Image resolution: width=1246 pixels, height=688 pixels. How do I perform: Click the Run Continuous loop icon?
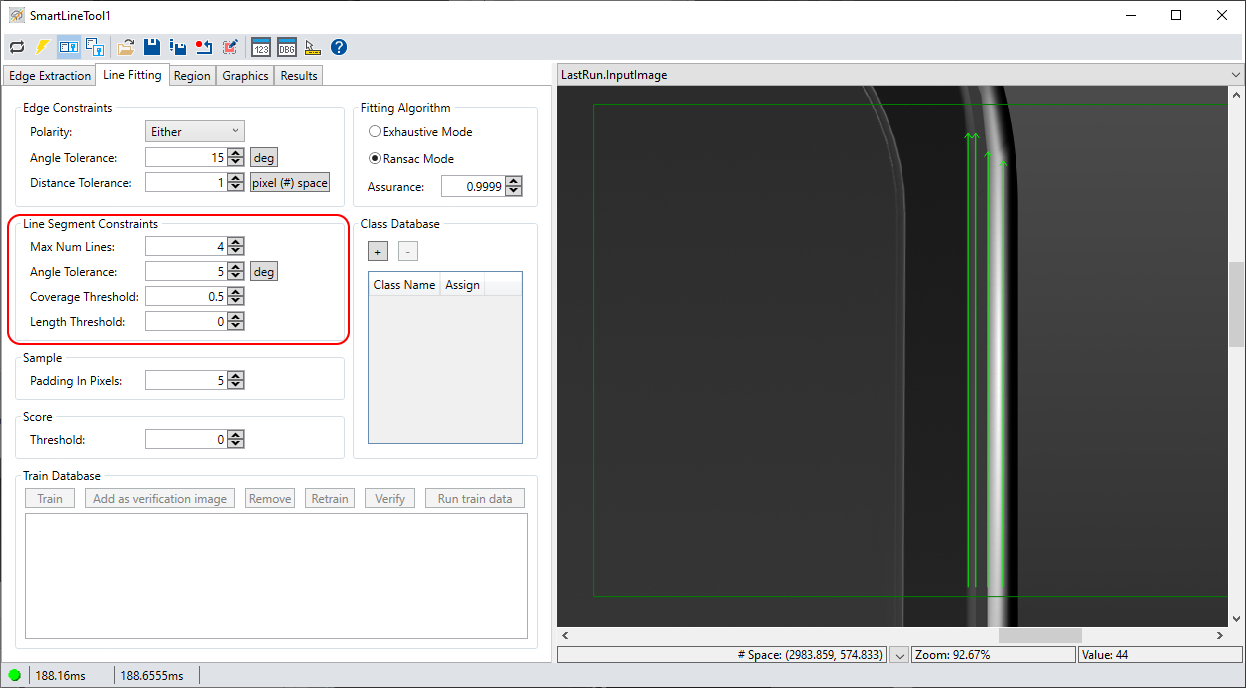(16, 46)
